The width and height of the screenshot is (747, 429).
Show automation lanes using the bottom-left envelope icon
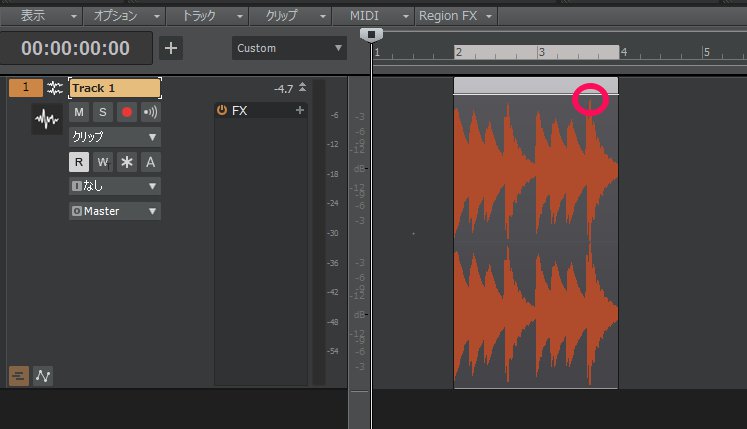click(x=45, y=376)
